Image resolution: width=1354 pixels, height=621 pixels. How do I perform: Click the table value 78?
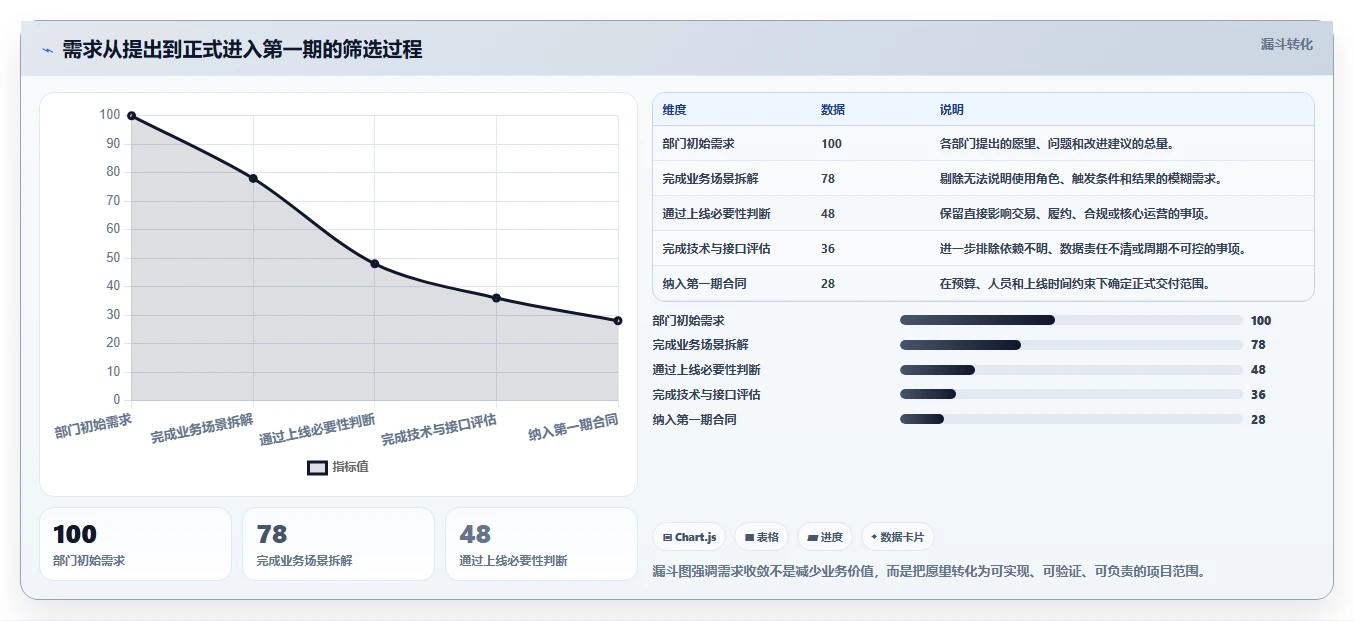828,179
